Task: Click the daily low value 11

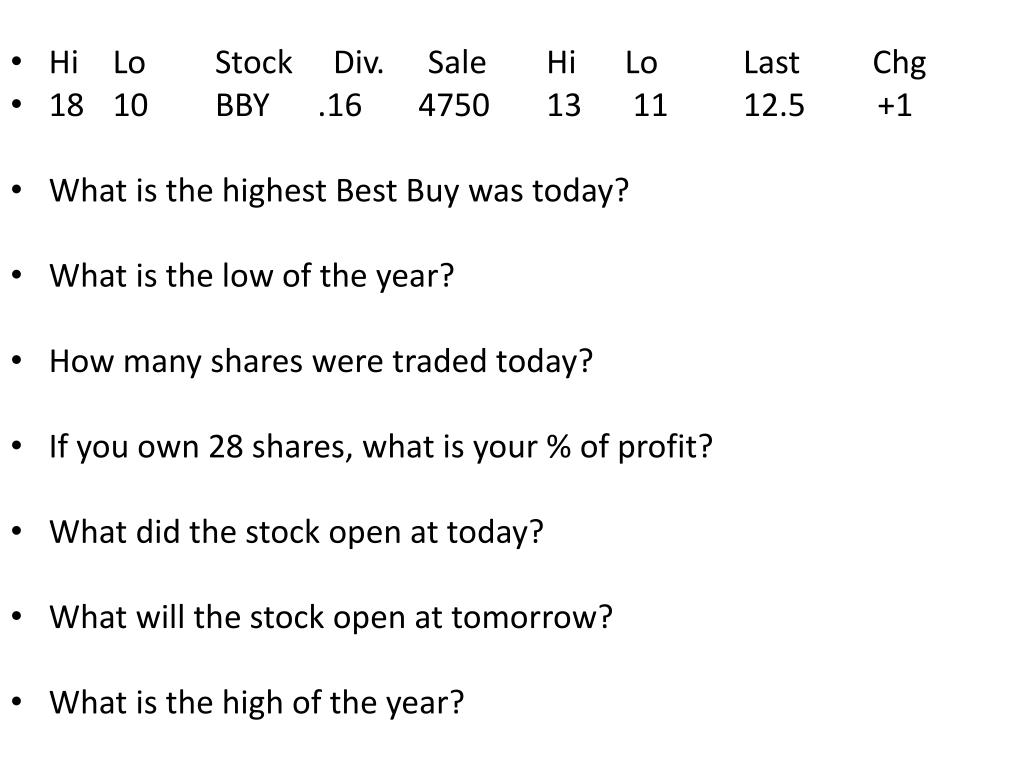Action: click(x=650, y=105)
